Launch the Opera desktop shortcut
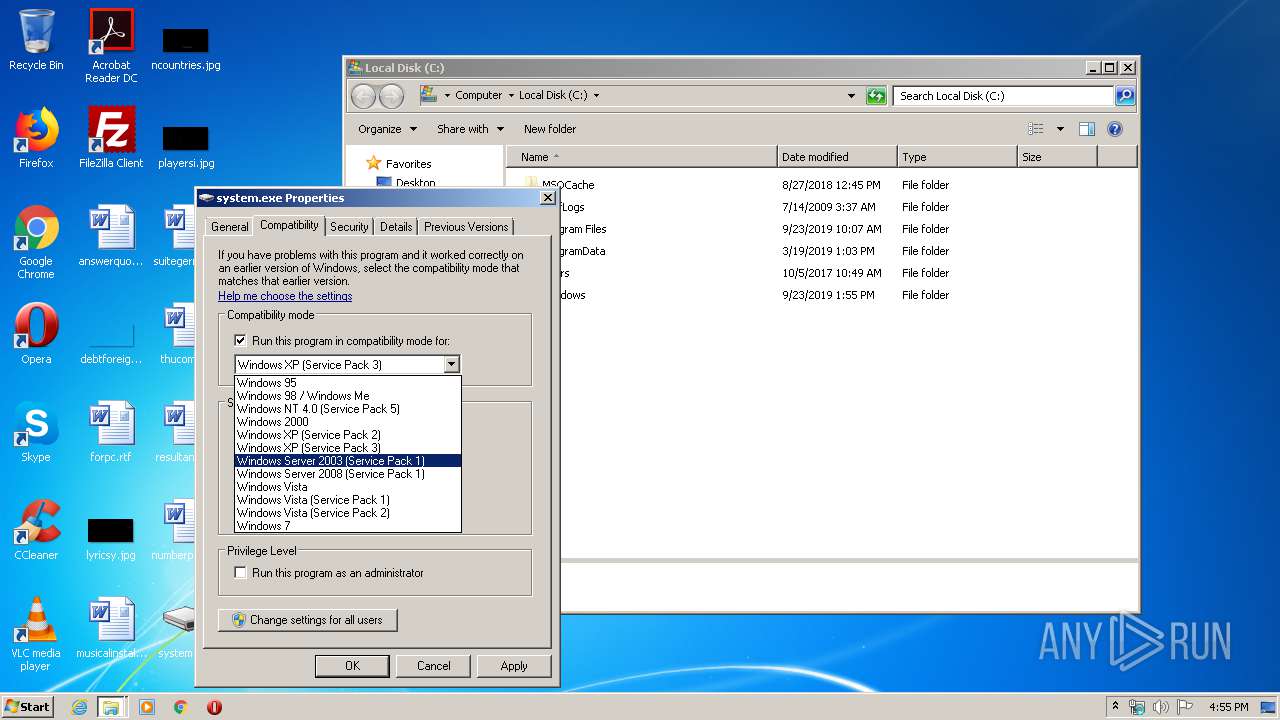Screen dimensions: 1280x720 tap(36, 334)
